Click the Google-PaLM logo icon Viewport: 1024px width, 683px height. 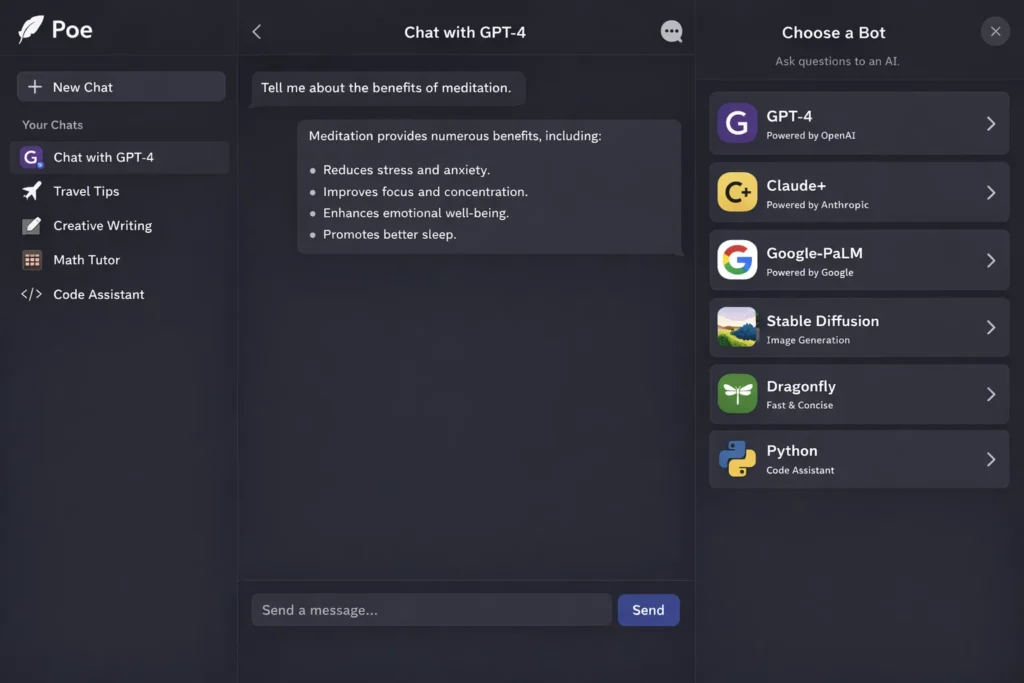click(x=735, y=259)
